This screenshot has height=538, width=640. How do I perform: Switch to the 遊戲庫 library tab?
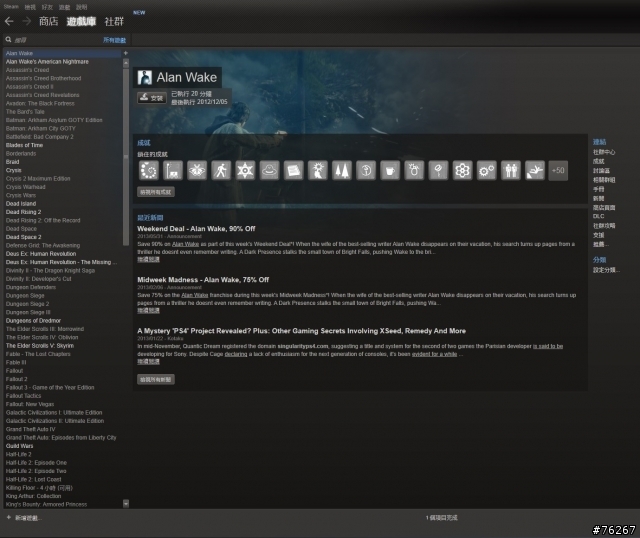point(81,21)
